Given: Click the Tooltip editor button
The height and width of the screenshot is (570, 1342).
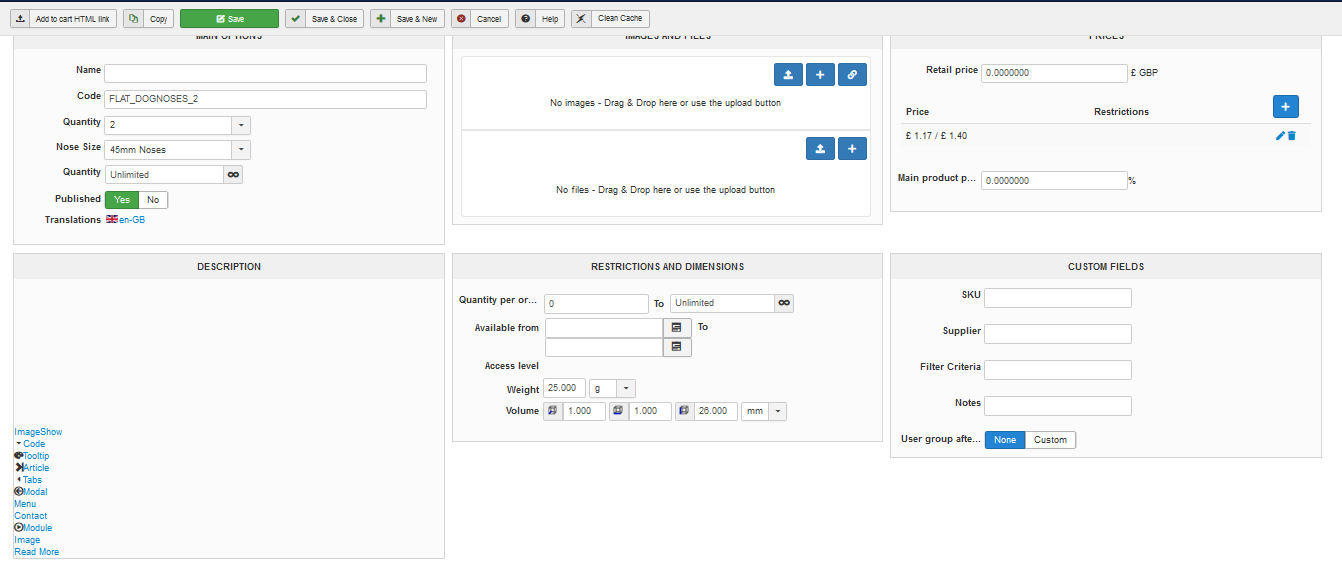Looking at the screenshot, I should (x=32, y=456).
